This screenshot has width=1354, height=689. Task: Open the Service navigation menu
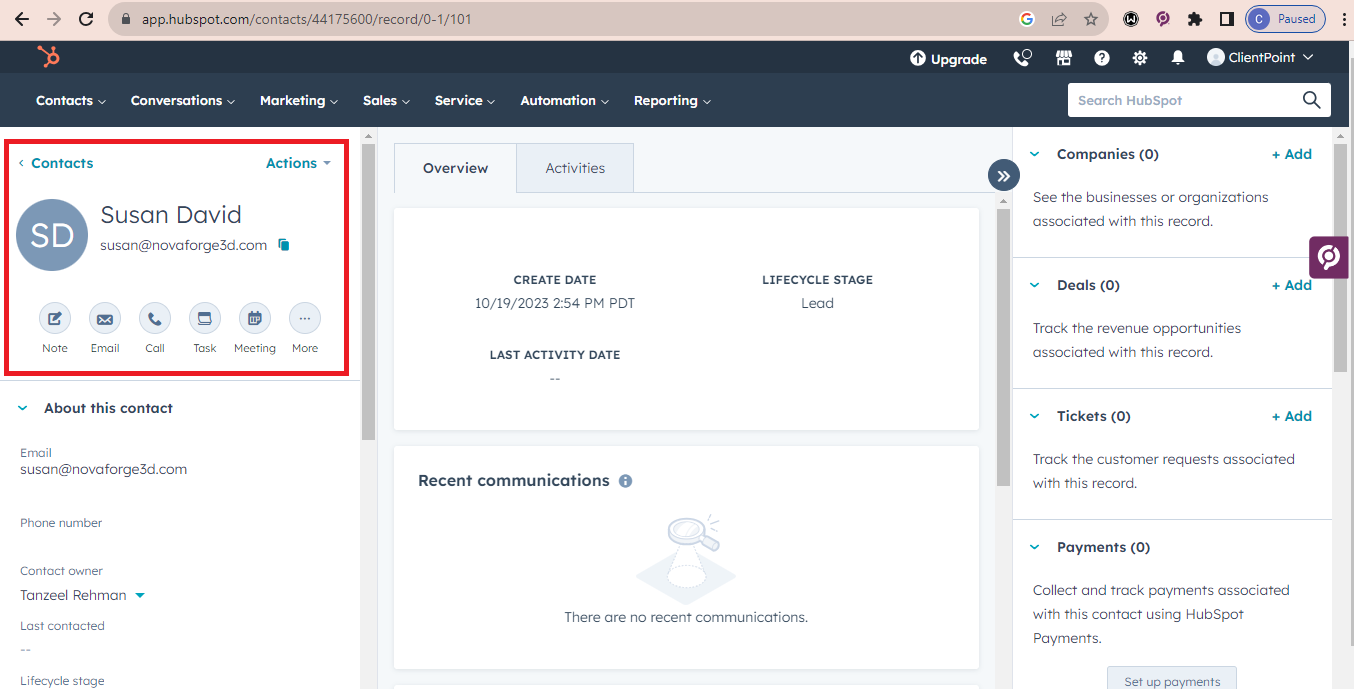[465, 100]
